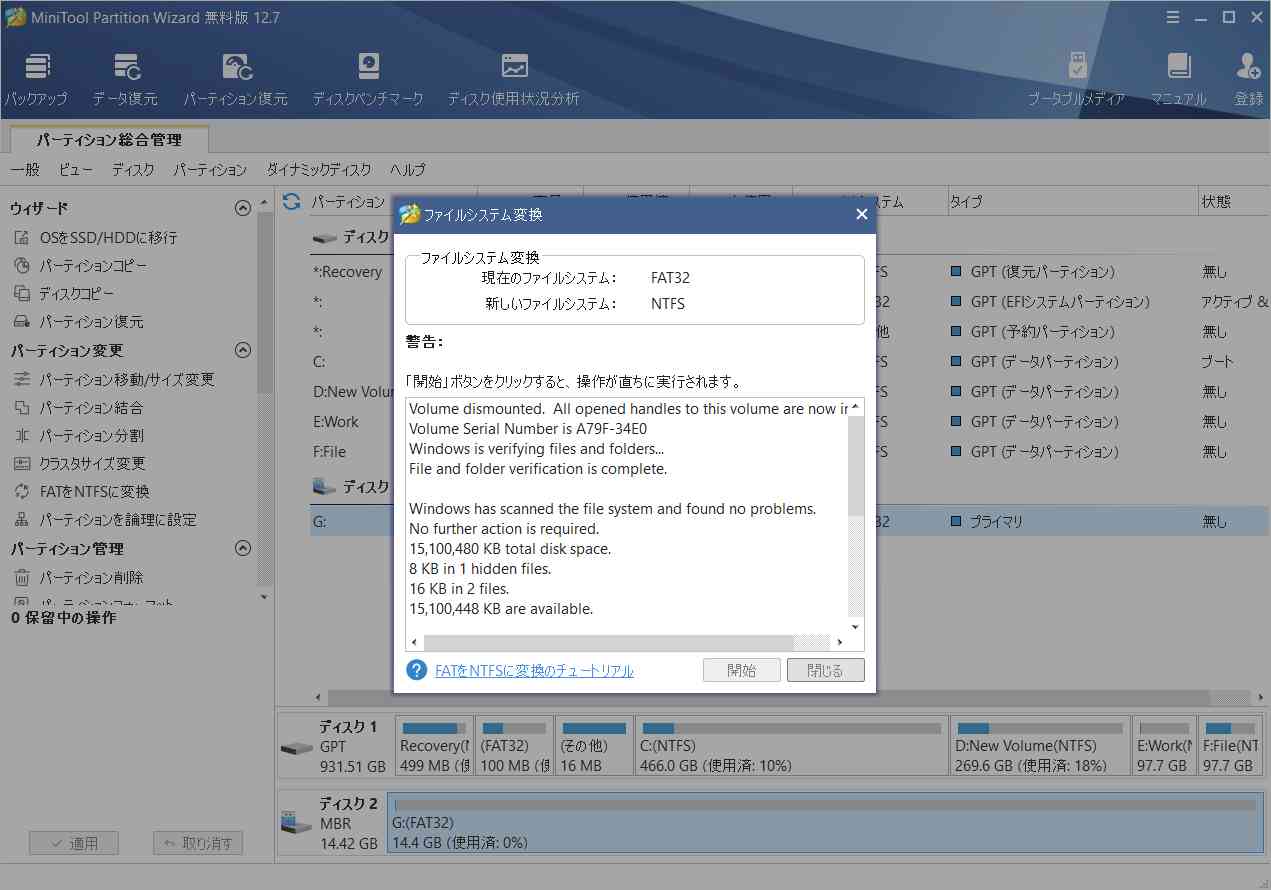Image resolution: width=1271 pixels, height=890 pixels.
Task: Click the log output horizontal scrollbar
Action: coord(608,642)
